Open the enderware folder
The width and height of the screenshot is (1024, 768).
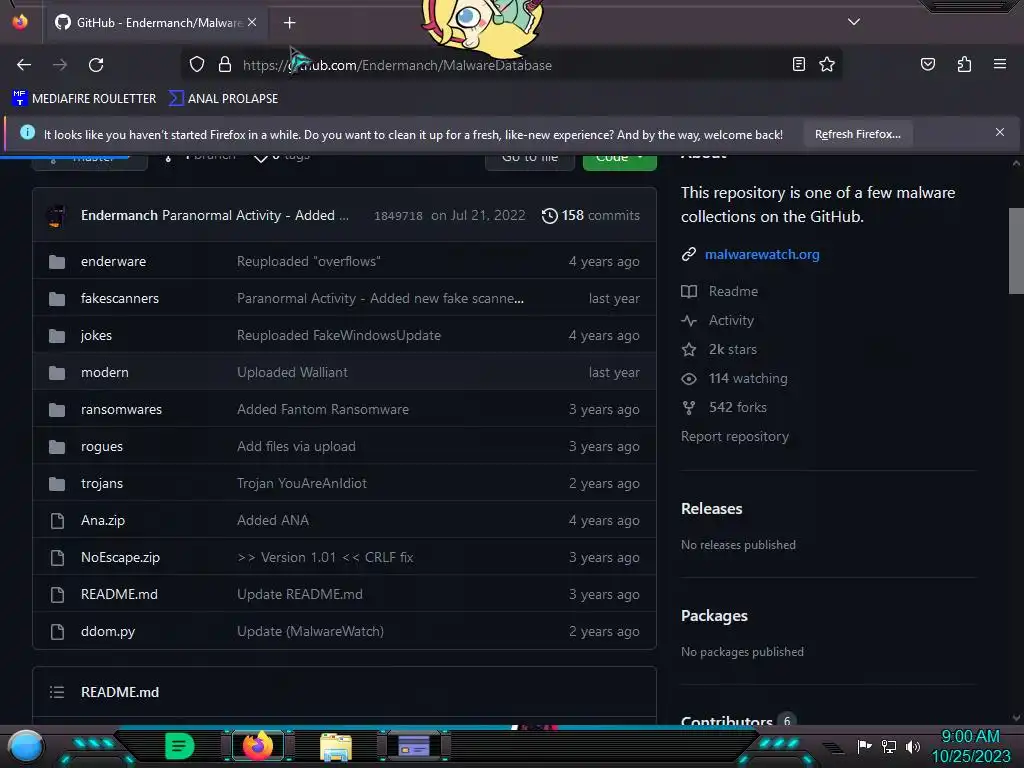[x=114, y=261]
